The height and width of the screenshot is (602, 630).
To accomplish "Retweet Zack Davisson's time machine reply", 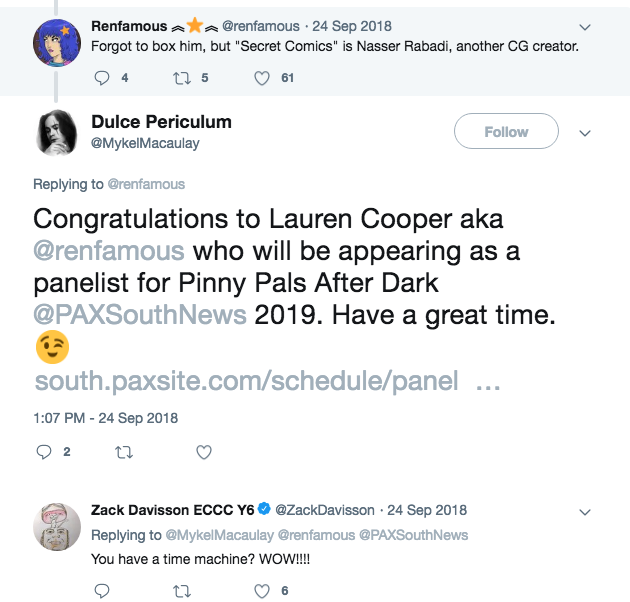I will (x=182, y=591).
